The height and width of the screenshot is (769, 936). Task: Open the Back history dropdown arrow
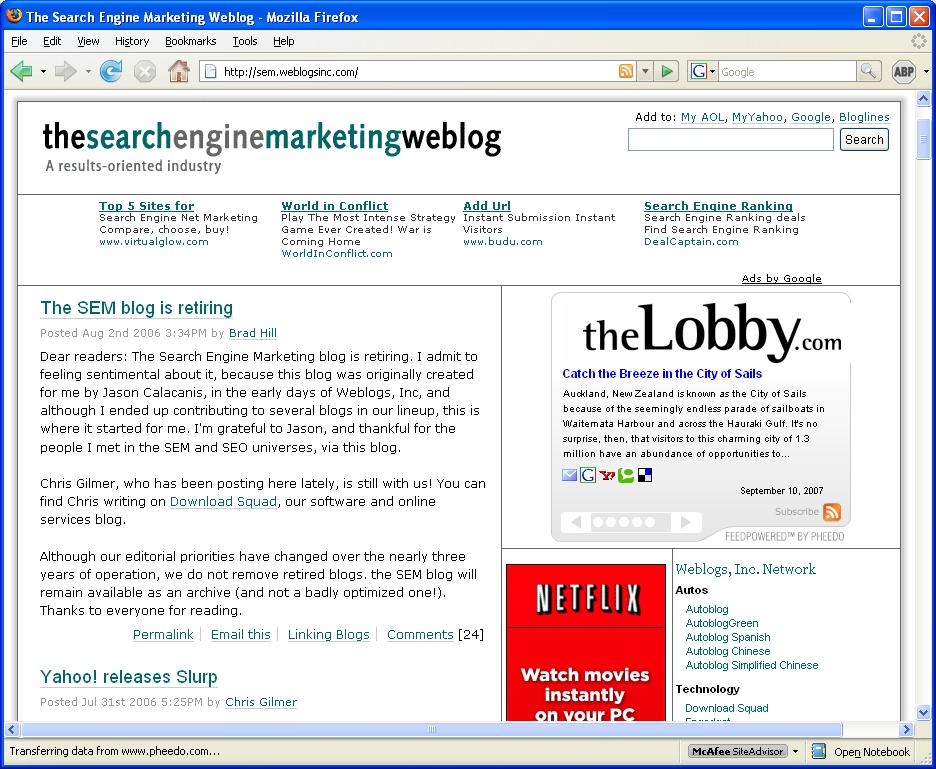[x=43, y=72]
